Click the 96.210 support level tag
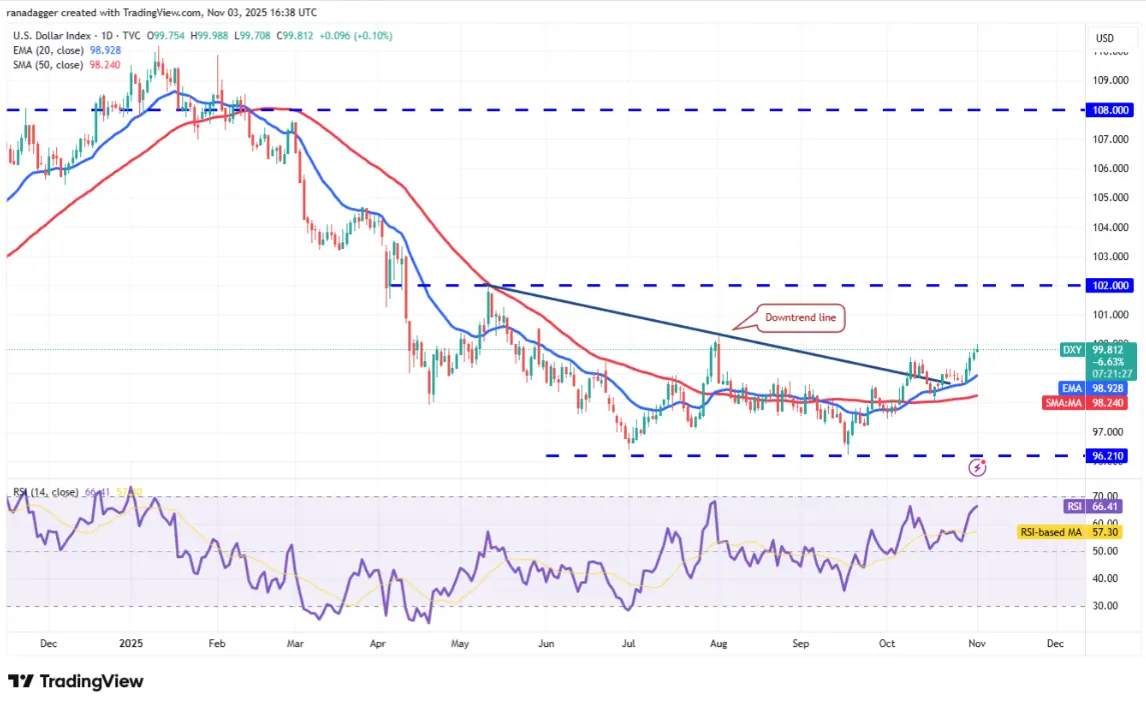Screen dimensions: 1146x703 pos(1107,456)
